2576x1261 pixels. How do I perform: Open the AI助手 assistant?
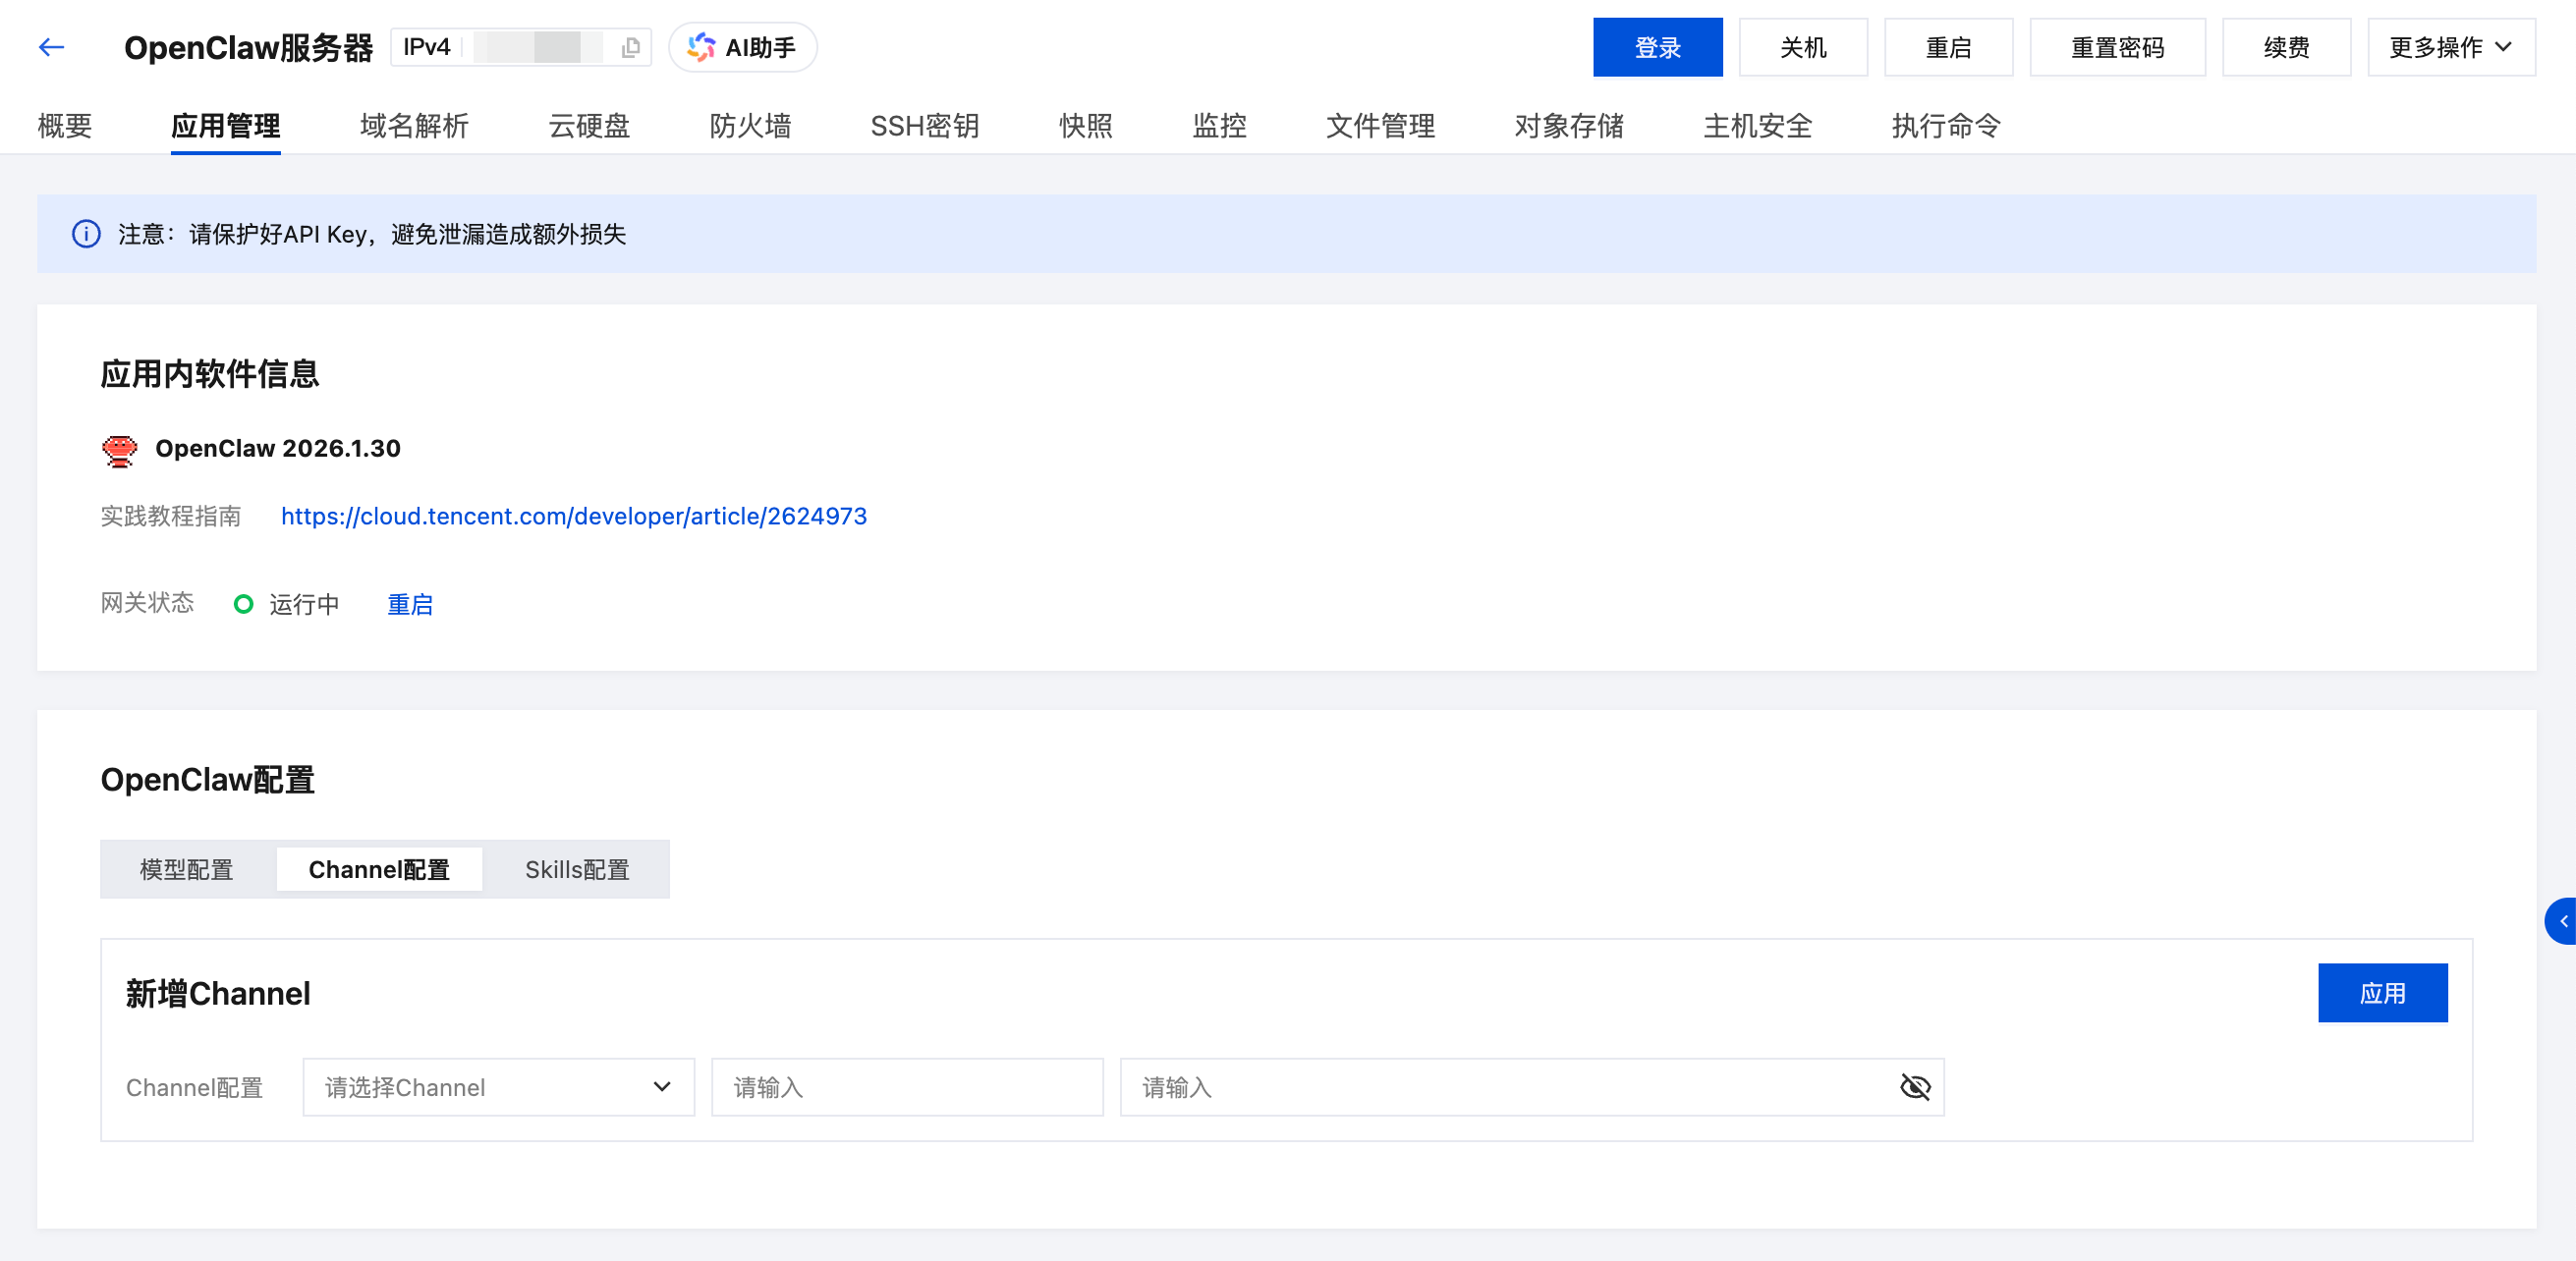click(x=743, y=47)
